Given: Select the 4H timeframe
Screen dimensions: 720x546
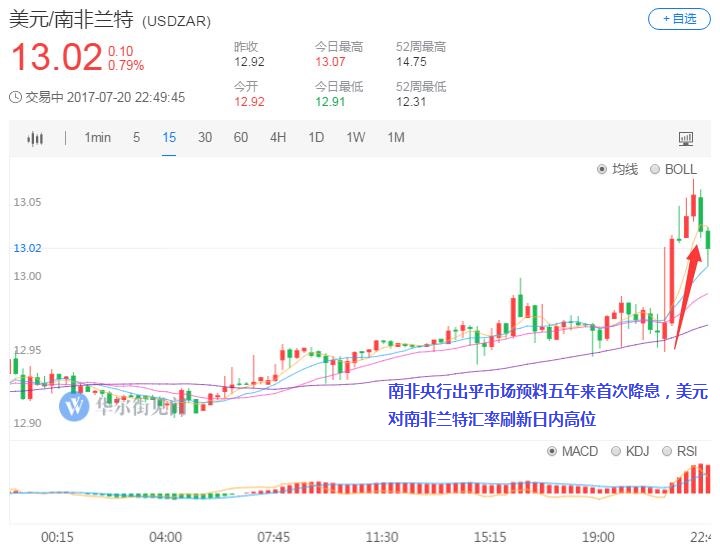Looking at the screenshot, I should 278,138.
